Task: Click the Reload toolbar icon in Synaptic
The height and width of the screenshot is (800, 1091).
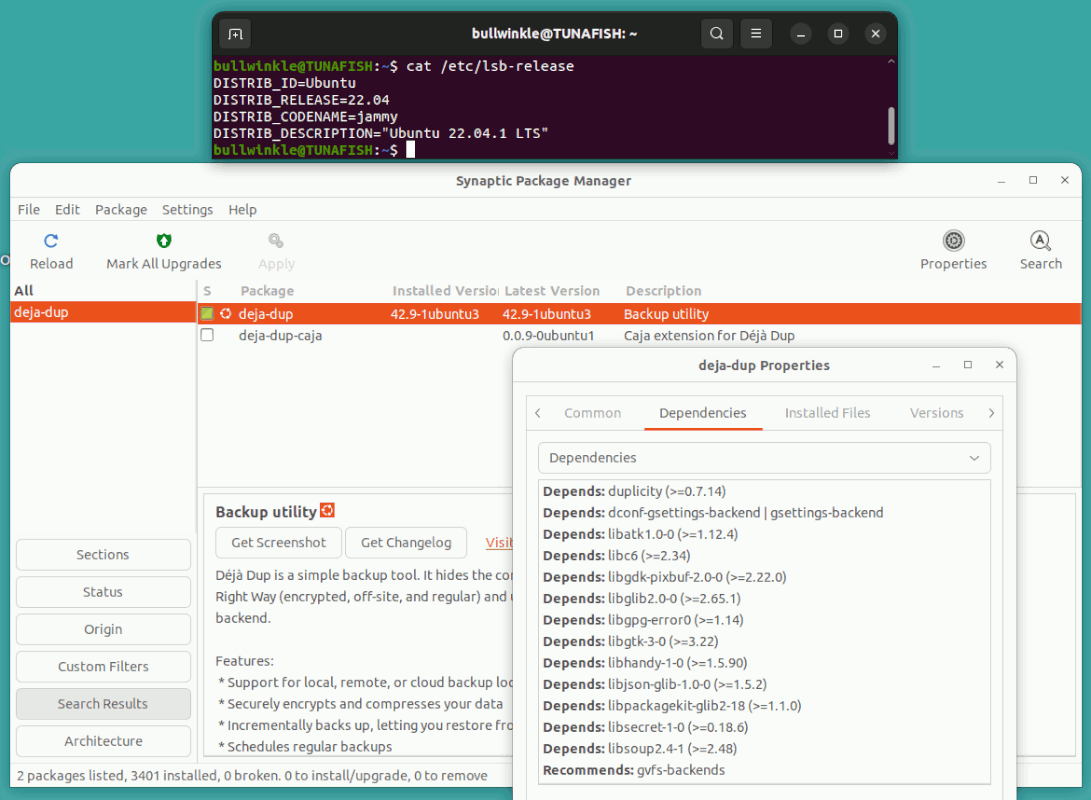Action: (51, 241)
